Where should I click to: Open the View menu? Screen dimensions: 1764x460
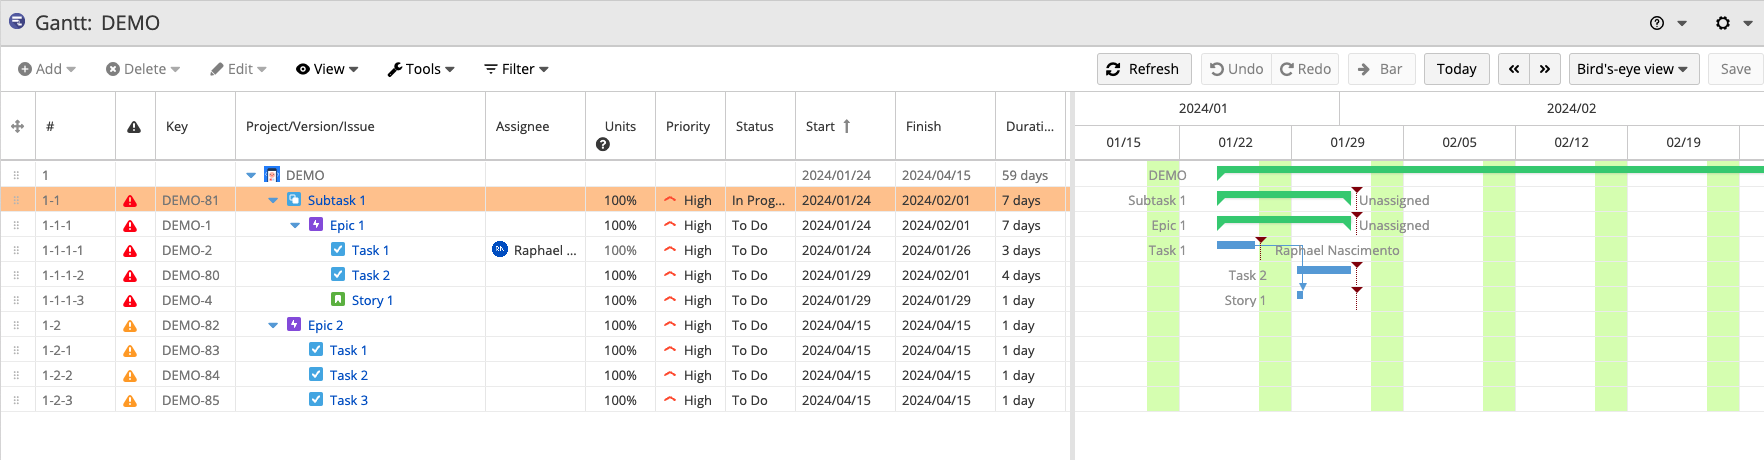(326, 69)
